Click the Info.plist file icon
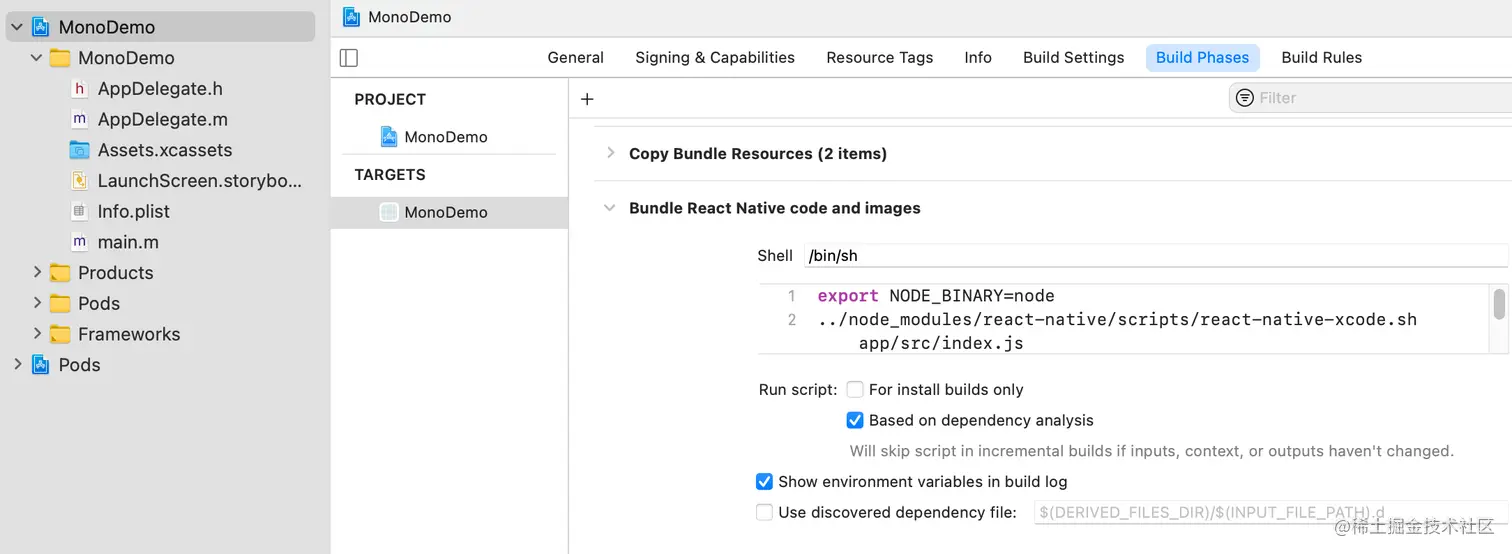This screenshot has height=554, width=1512. coord(80,211)
